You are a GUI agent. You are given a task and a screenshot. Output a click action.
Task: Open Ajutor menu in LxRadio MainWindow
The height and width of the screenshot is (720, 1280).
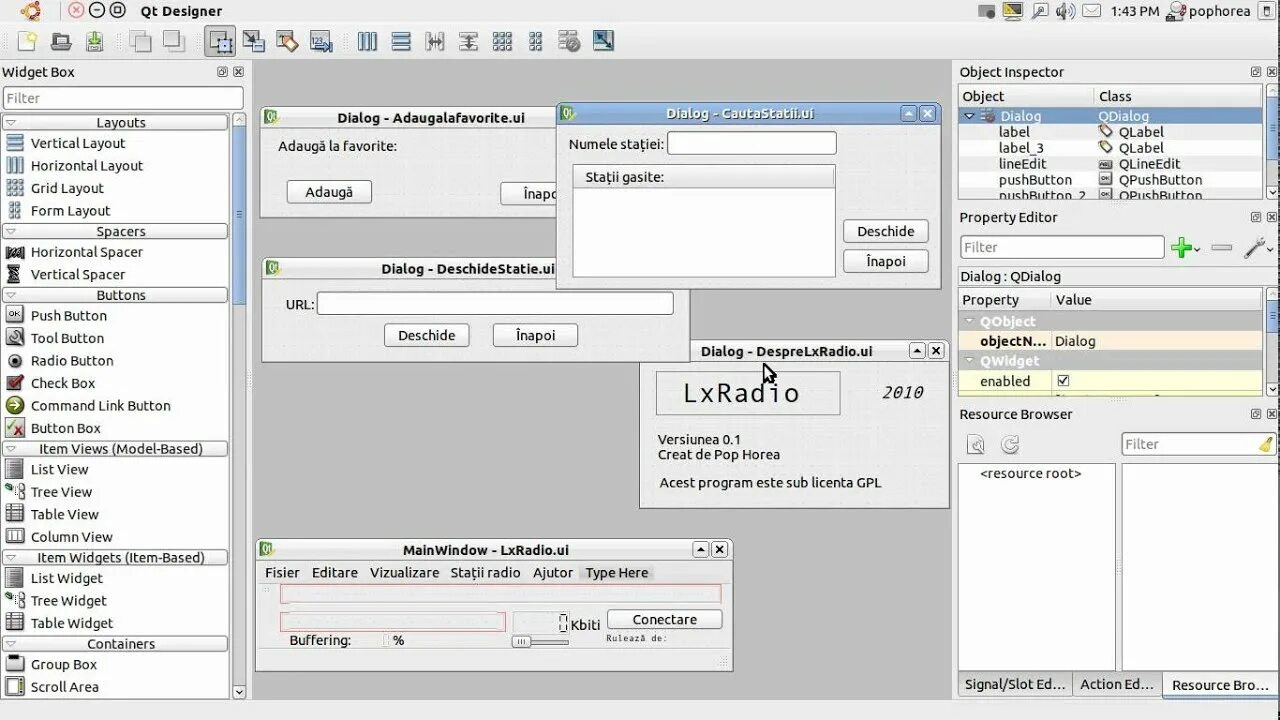pyautogui.click(x=553, y=573)
